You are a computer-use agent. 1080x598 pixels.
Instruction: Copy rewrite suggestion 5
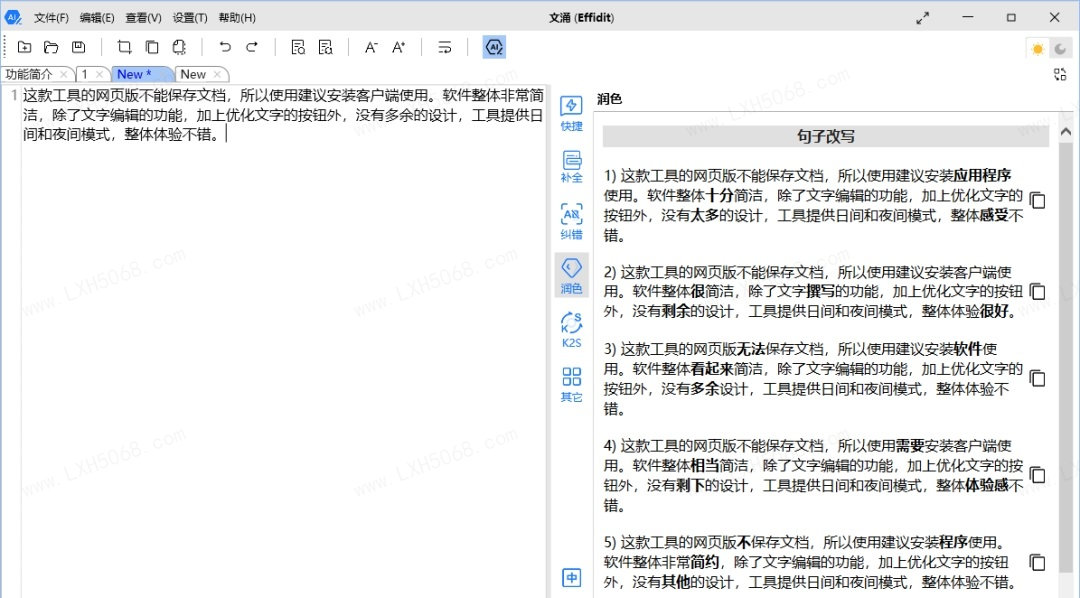(1037, 562)
